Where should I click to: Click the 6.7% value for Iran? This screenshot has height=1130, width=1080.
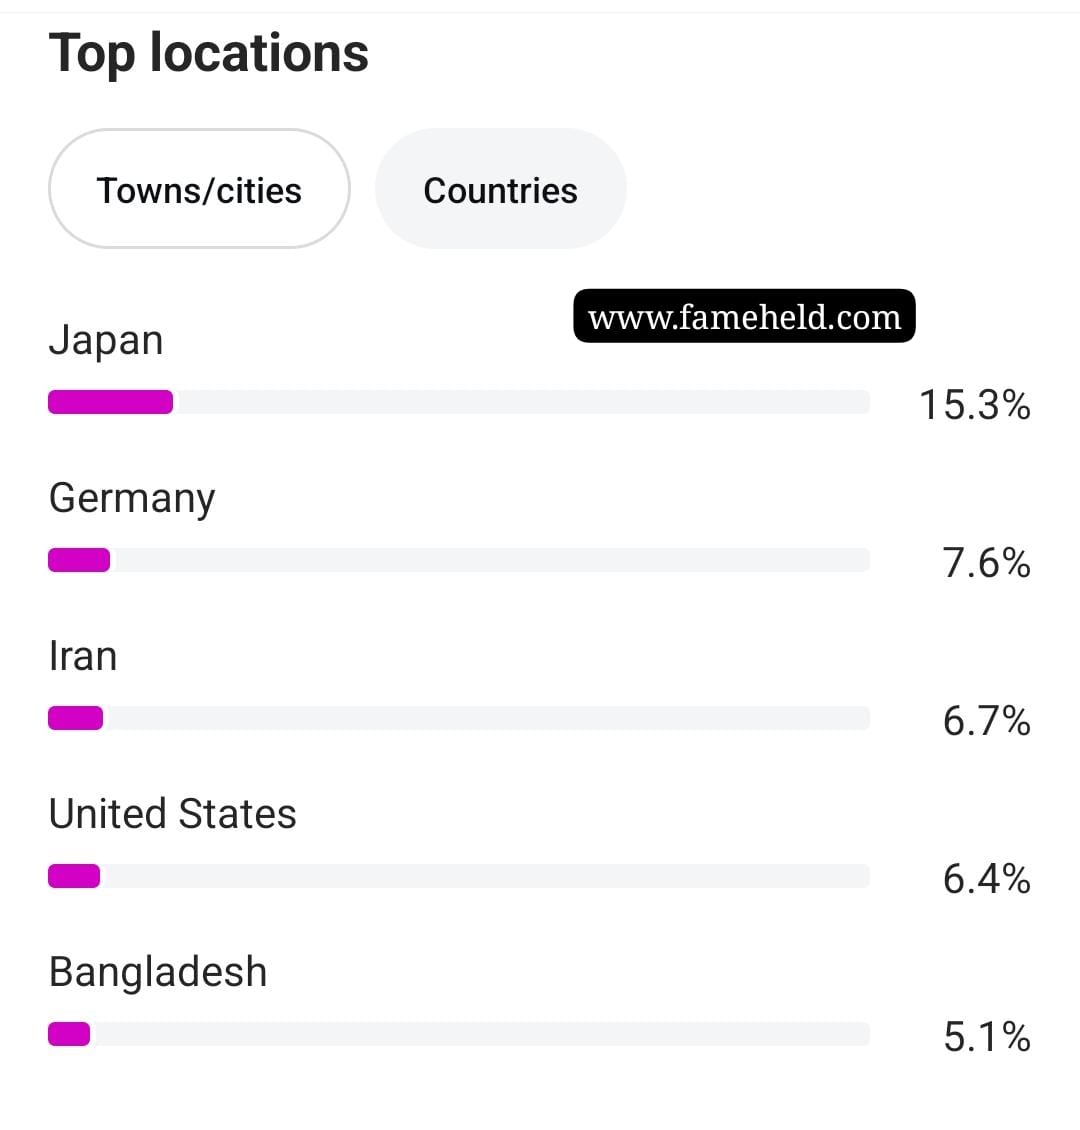point(986,721)
